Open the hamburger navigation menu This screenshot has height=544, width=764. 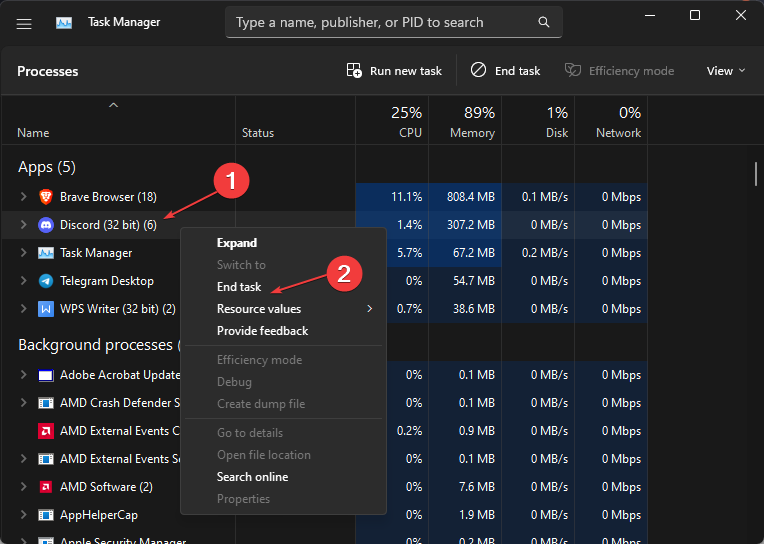[x=24, y=23]
